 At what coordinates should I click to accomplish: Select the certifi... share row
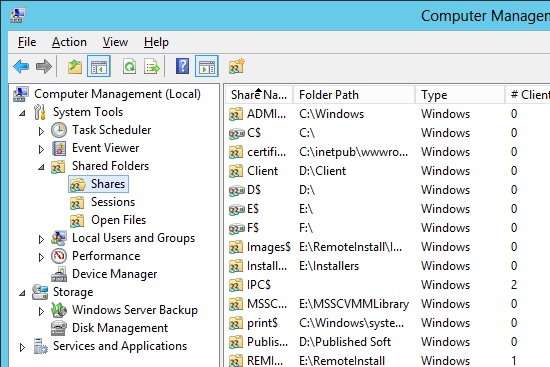[388, 152]
